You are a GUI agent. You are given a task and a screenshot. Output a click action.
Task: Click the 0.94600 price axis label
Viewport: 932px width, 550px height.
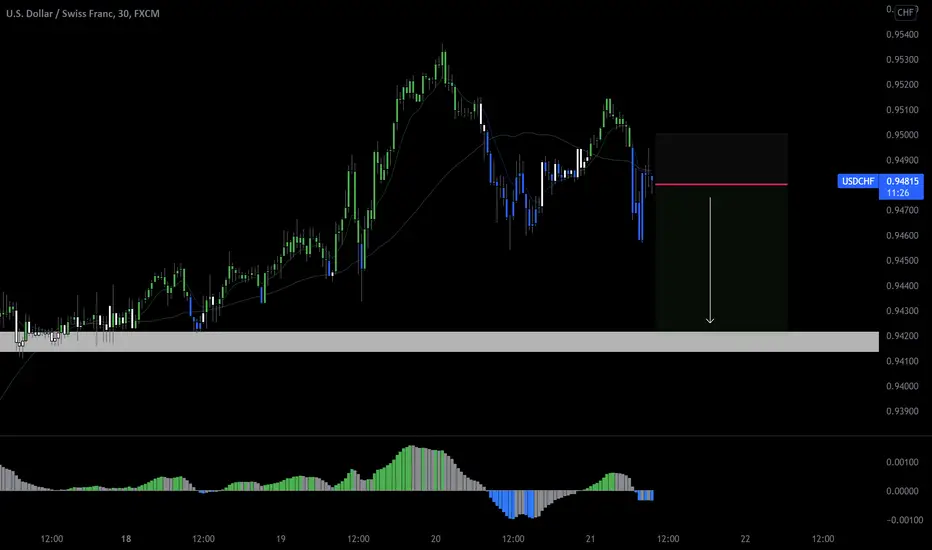tap(902, 235)
